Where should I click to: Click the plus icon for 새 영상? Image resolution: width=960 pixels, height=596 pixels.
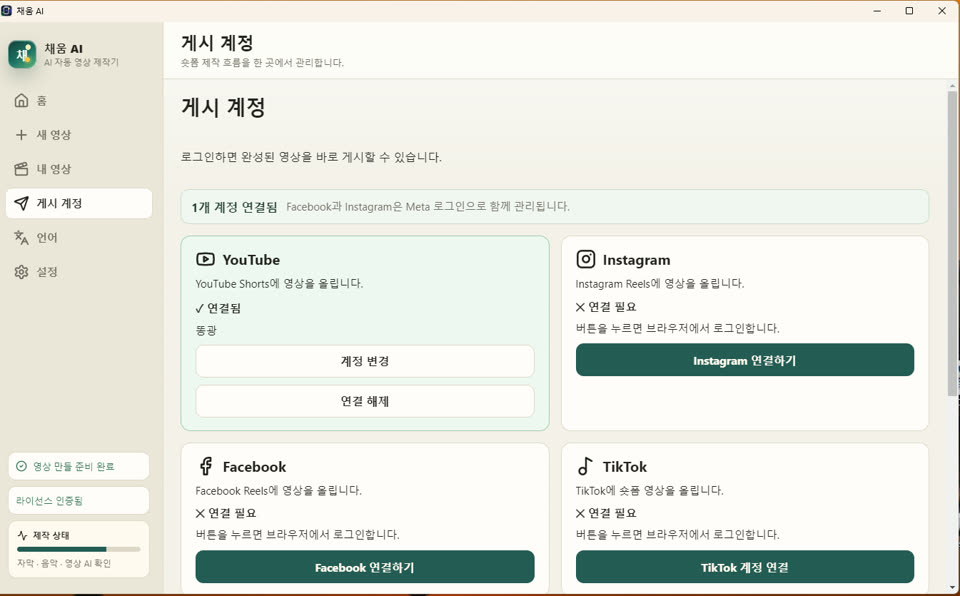(x=21, y=135)
